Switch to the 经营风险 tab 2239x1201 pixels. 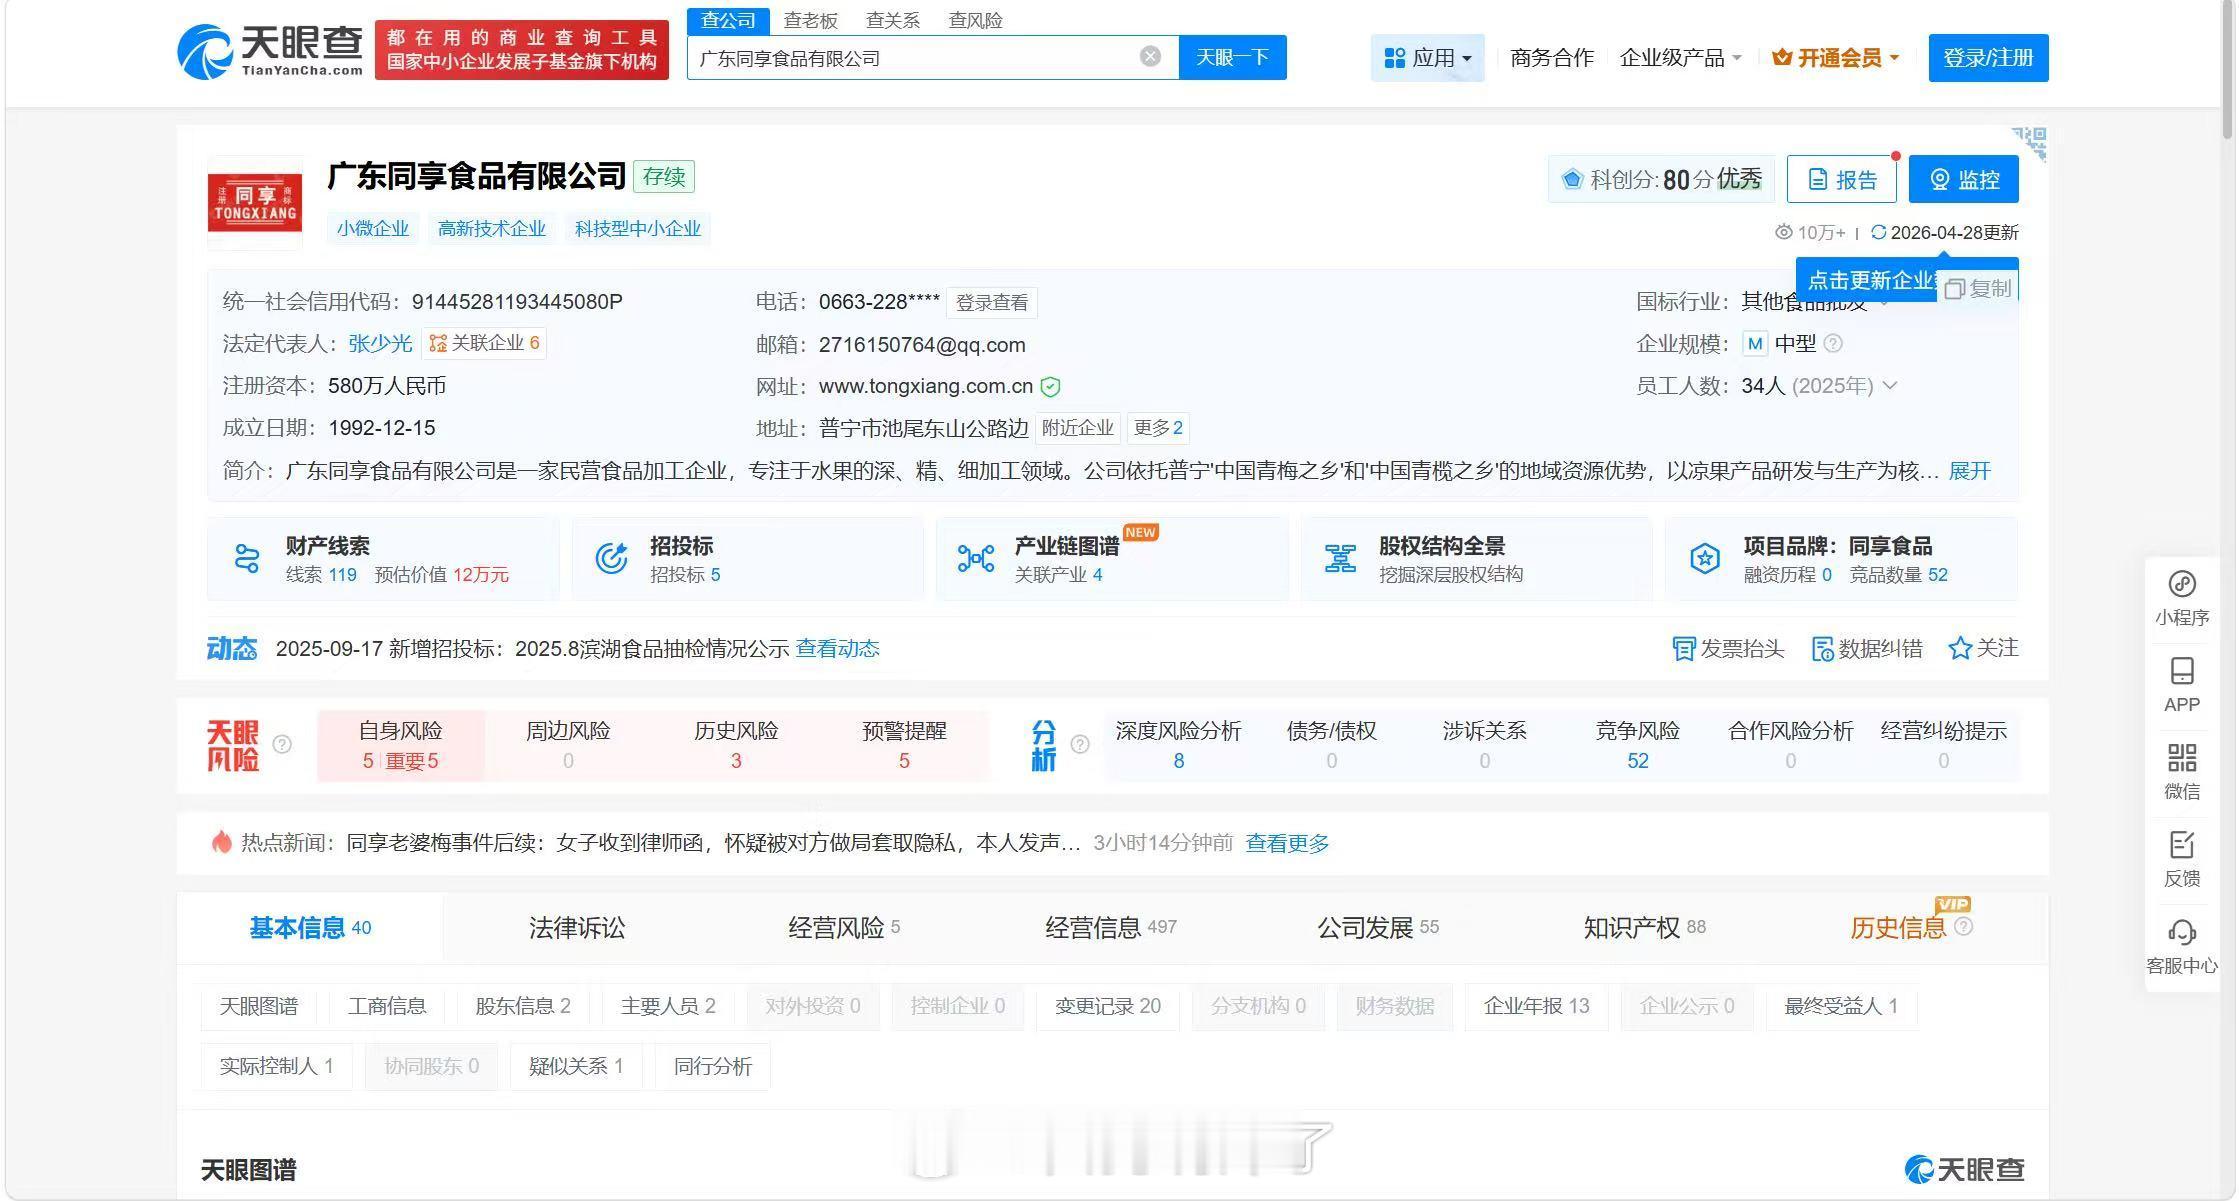pos(844,928)
